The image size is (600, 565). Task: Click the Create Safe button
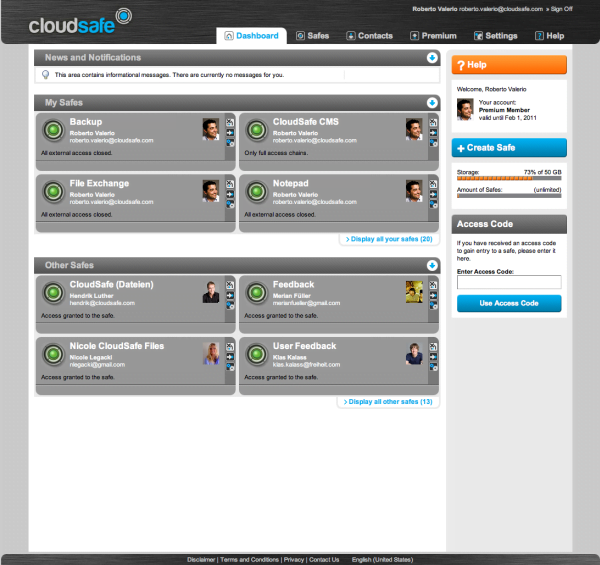point(509,148)
